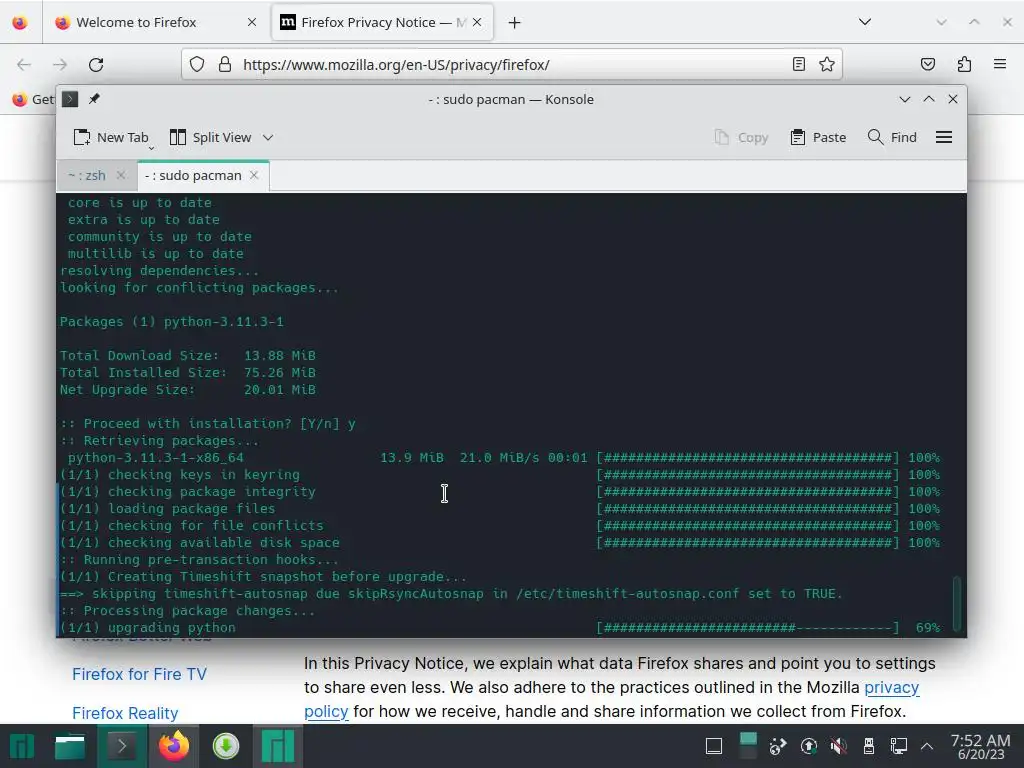1024x768 pixels.
Task: Toggle the Konsole window pin icon
Action: click(94, 99)
